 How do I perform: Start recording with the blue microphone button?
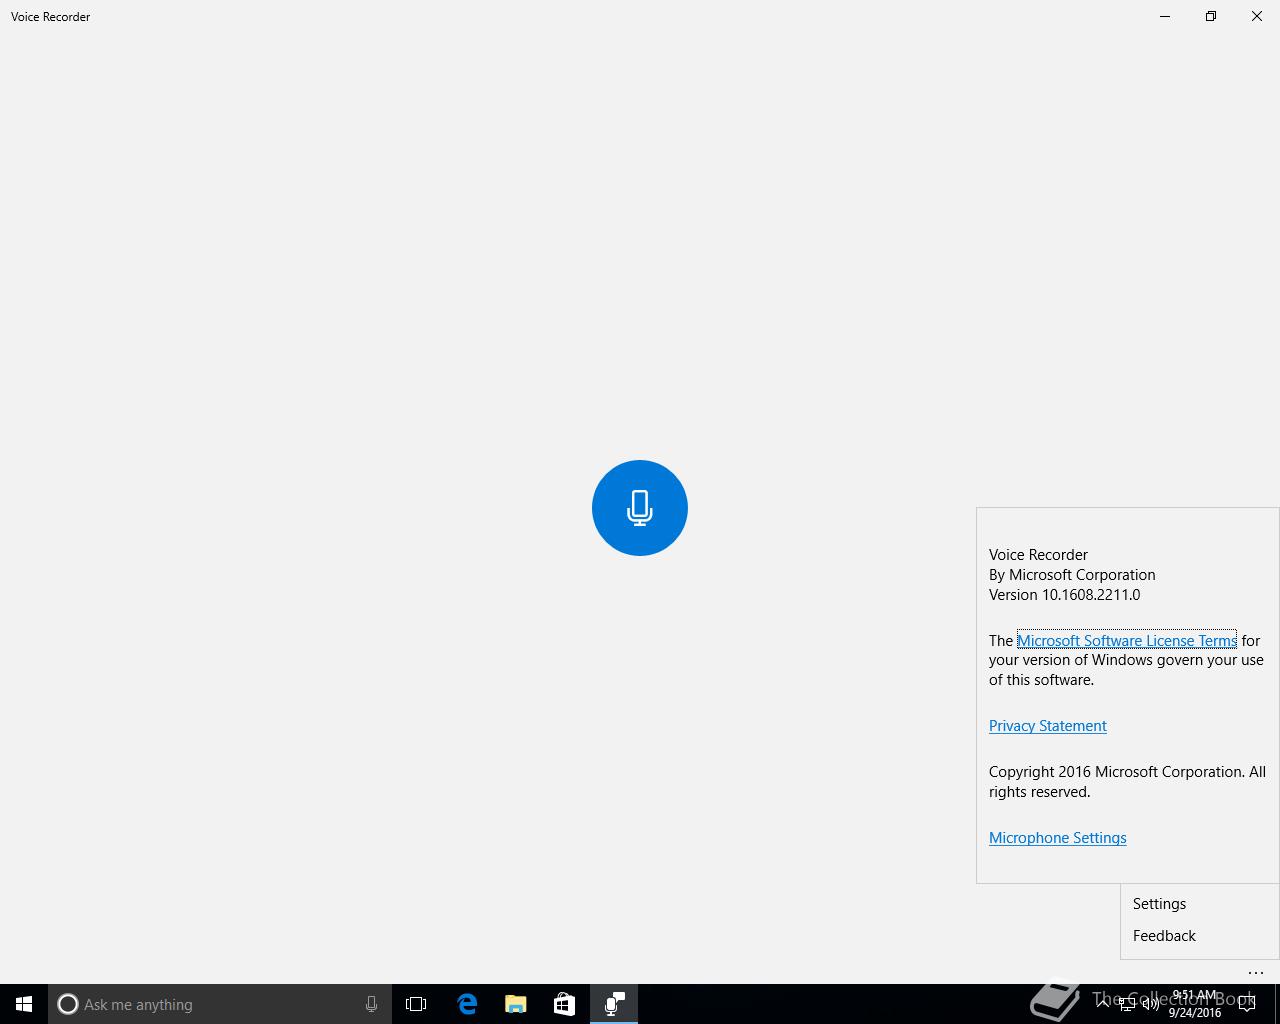640,508
